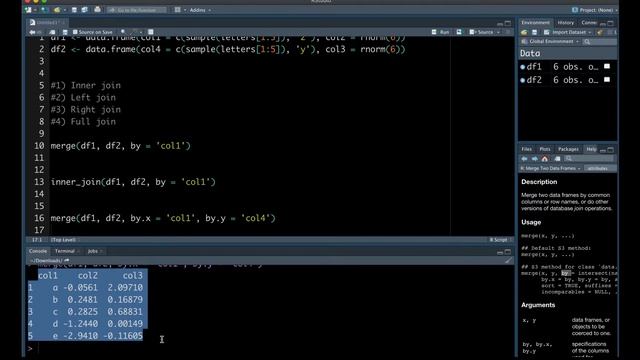
Task: Switch to the Packages tab
Action: click(568, 149)
